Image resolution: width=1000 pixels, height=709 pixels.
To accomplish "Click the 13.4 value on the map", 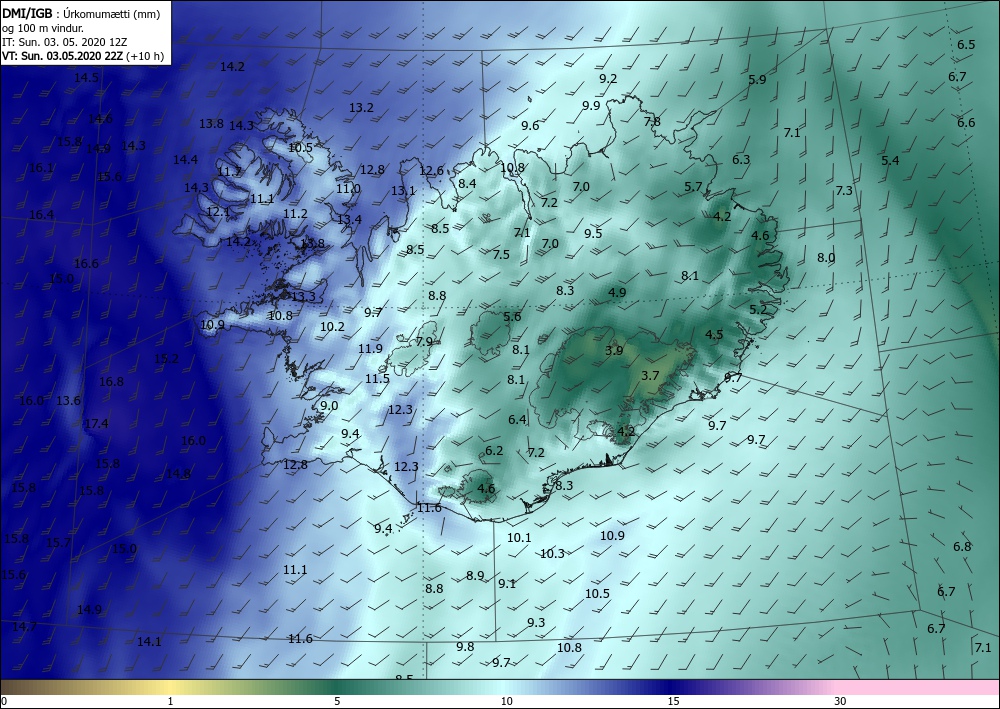I will pos(349,219).
